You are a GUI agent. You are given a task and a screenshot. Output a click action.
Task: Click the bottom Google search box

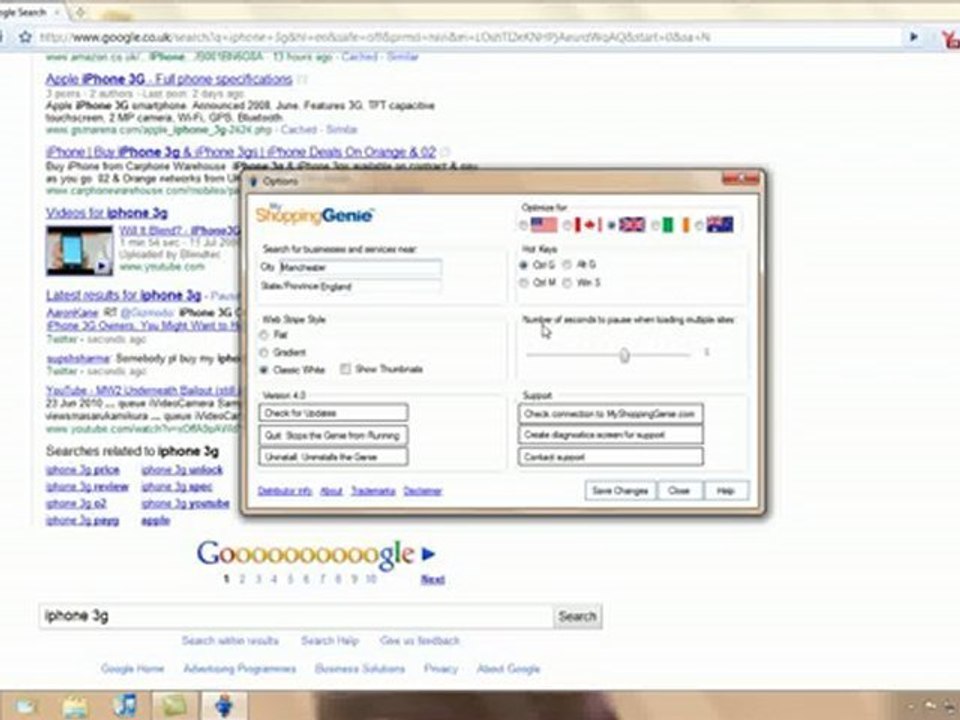click(296, 616)
